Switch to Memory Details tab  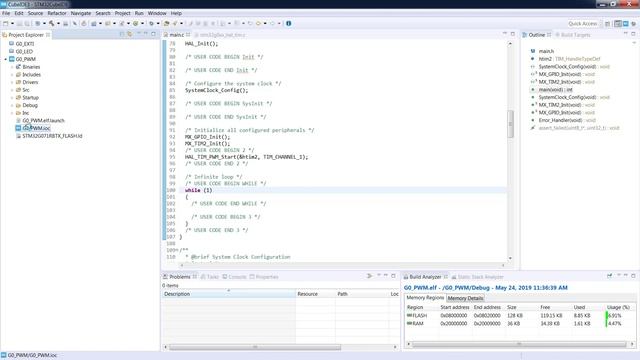pyautogui.click(x=465, y=298)
